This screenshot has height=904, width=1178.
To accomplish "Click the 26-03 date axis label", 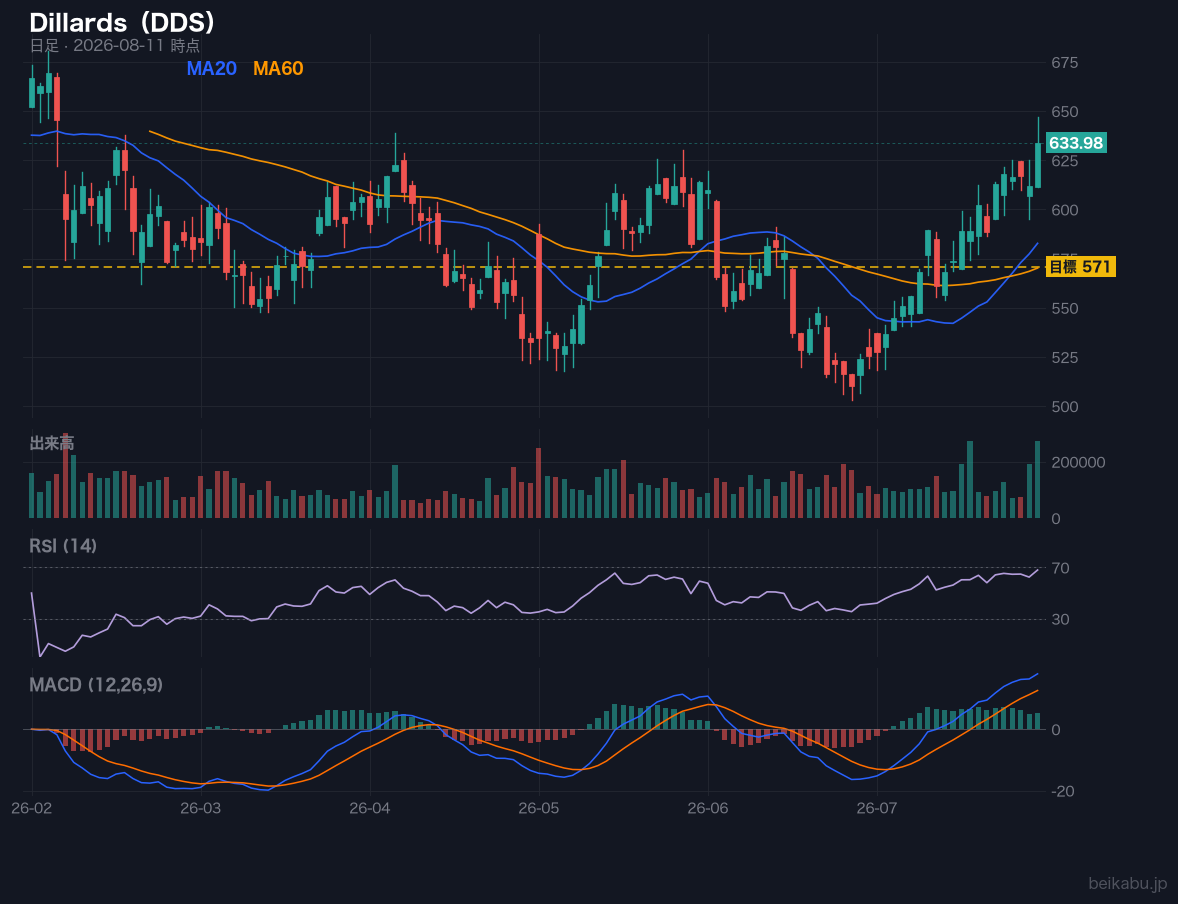I will 201,809.
